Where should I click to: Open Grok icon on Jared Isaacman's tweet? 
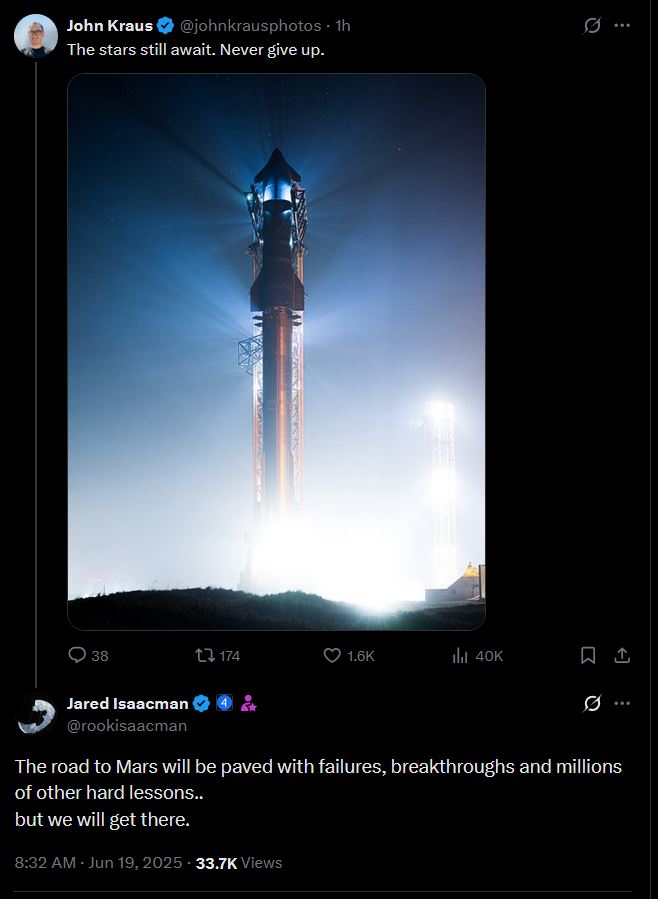(x=592, y=703)
